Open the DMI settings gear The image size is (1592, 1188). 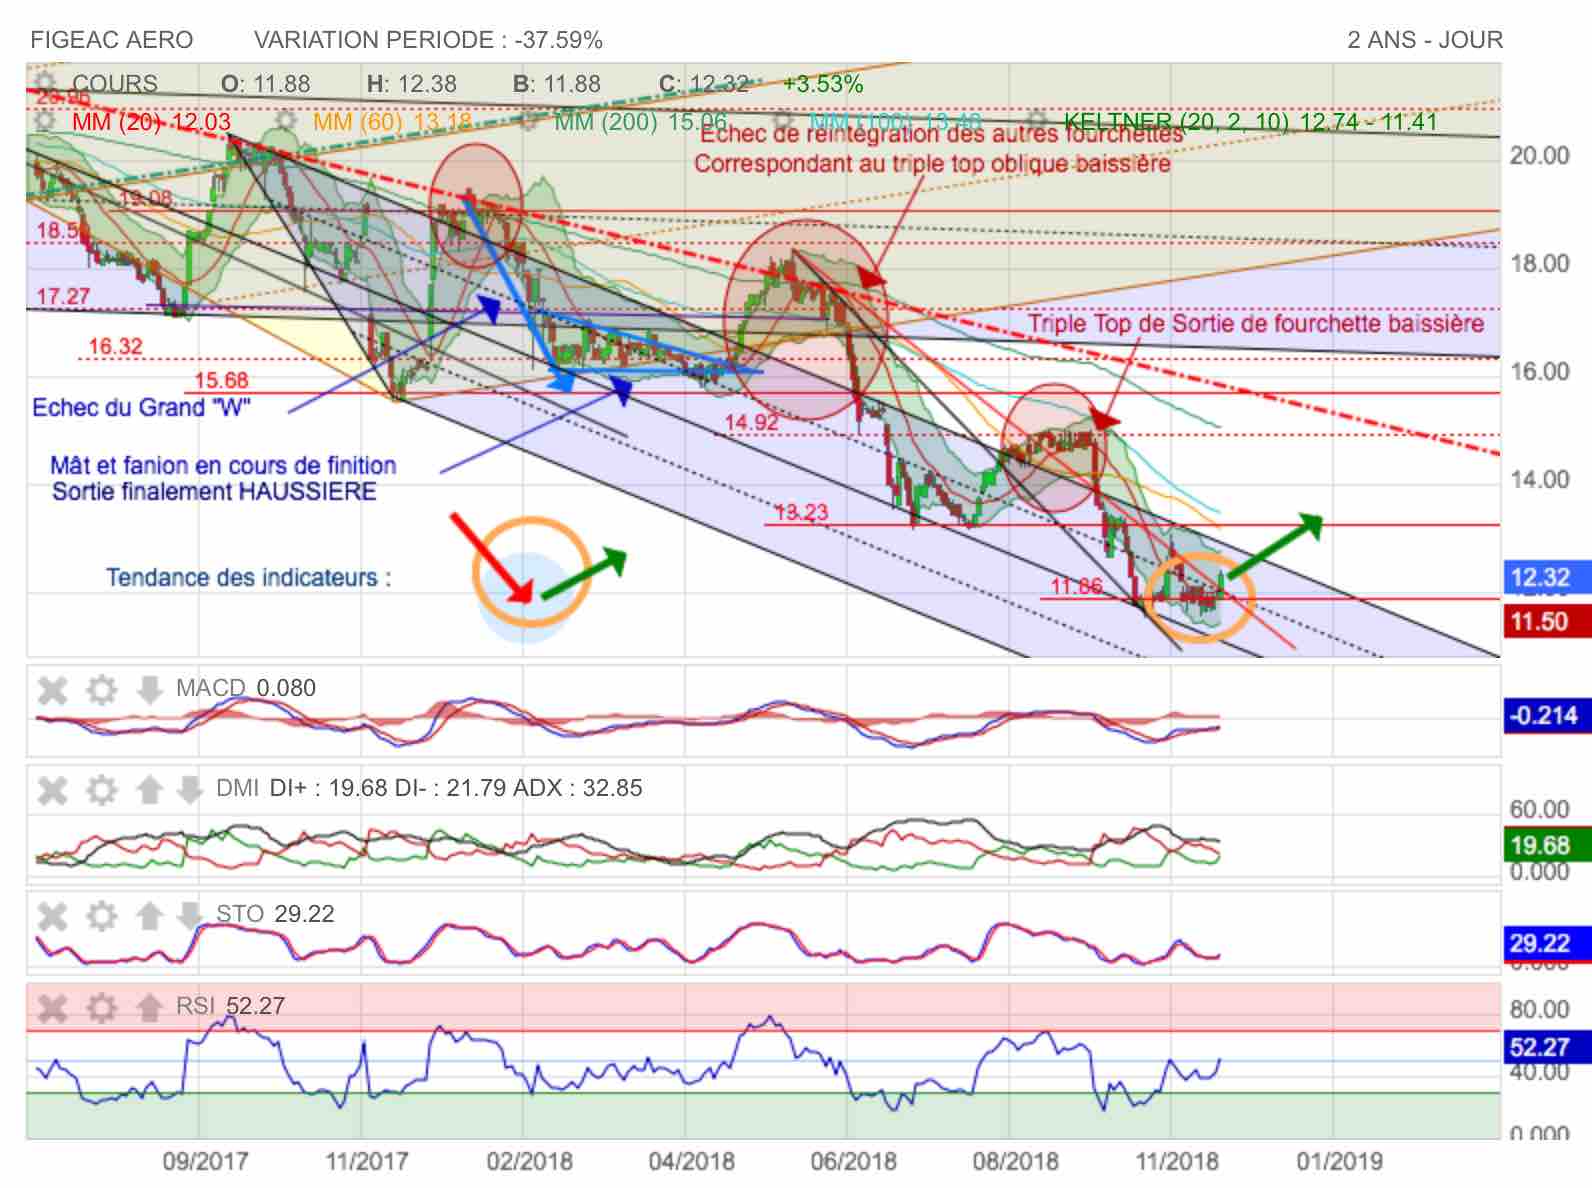101,790
